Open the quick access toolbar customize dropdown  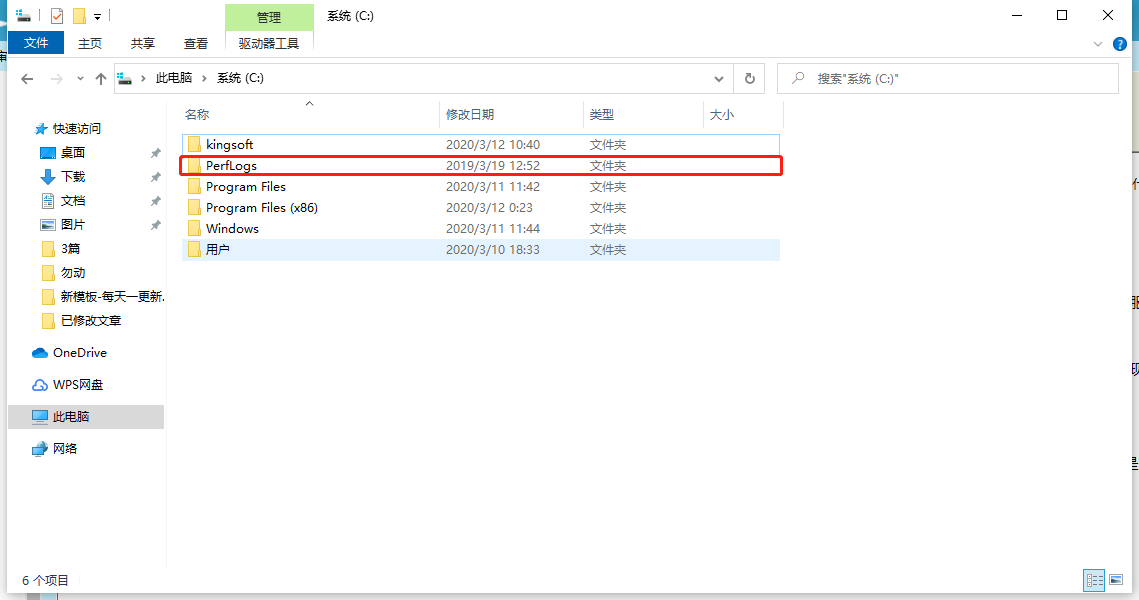(97, 15)
